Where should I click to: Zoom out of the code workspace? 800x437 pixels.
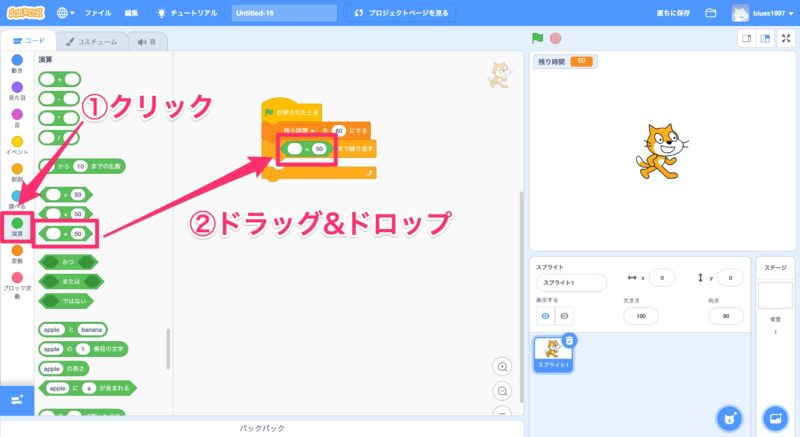[x=503, y=390]
